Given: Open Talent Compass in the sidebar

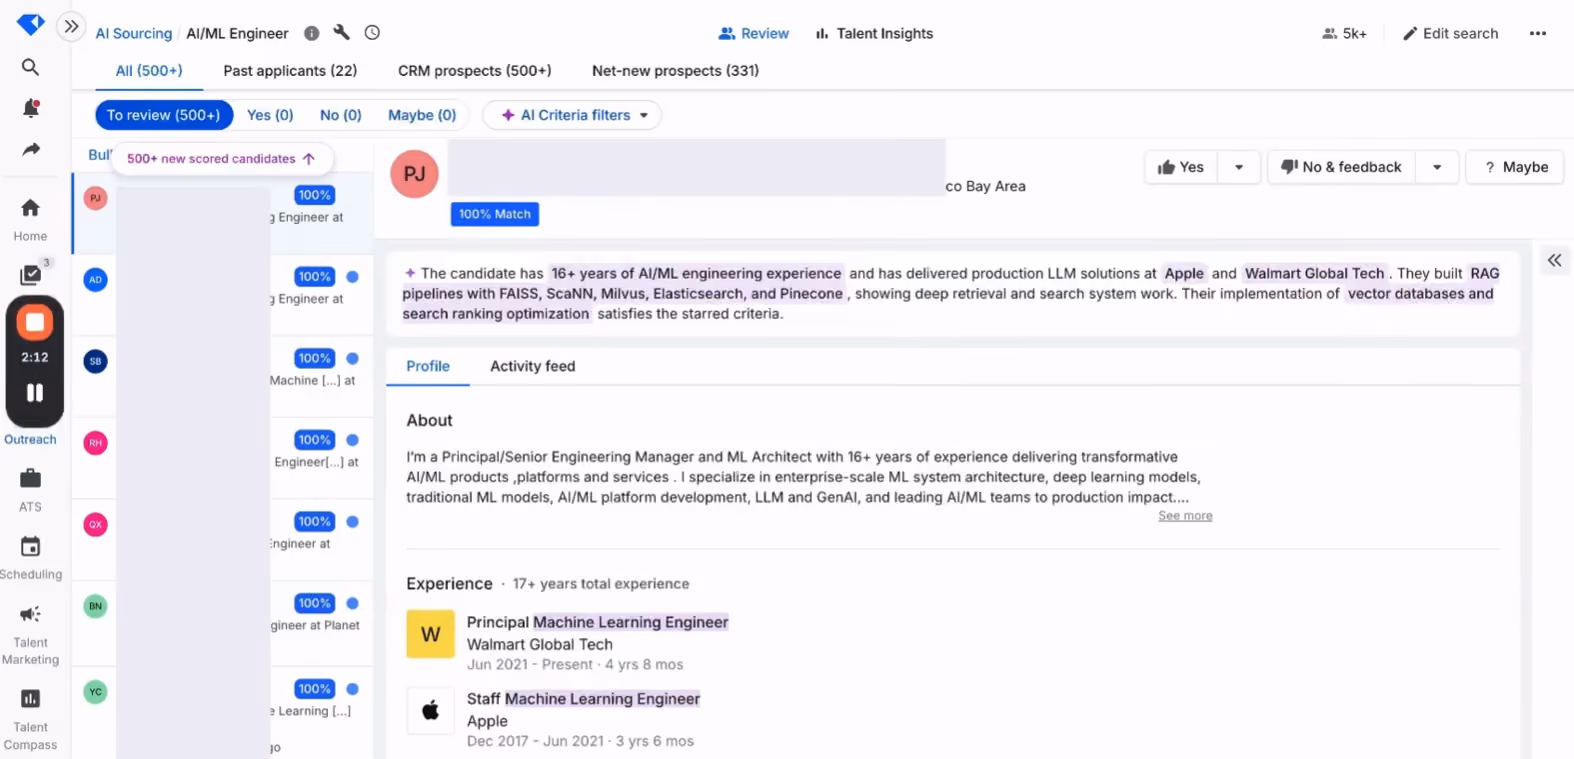Looking at the screenshot, I should coord(31,719).
